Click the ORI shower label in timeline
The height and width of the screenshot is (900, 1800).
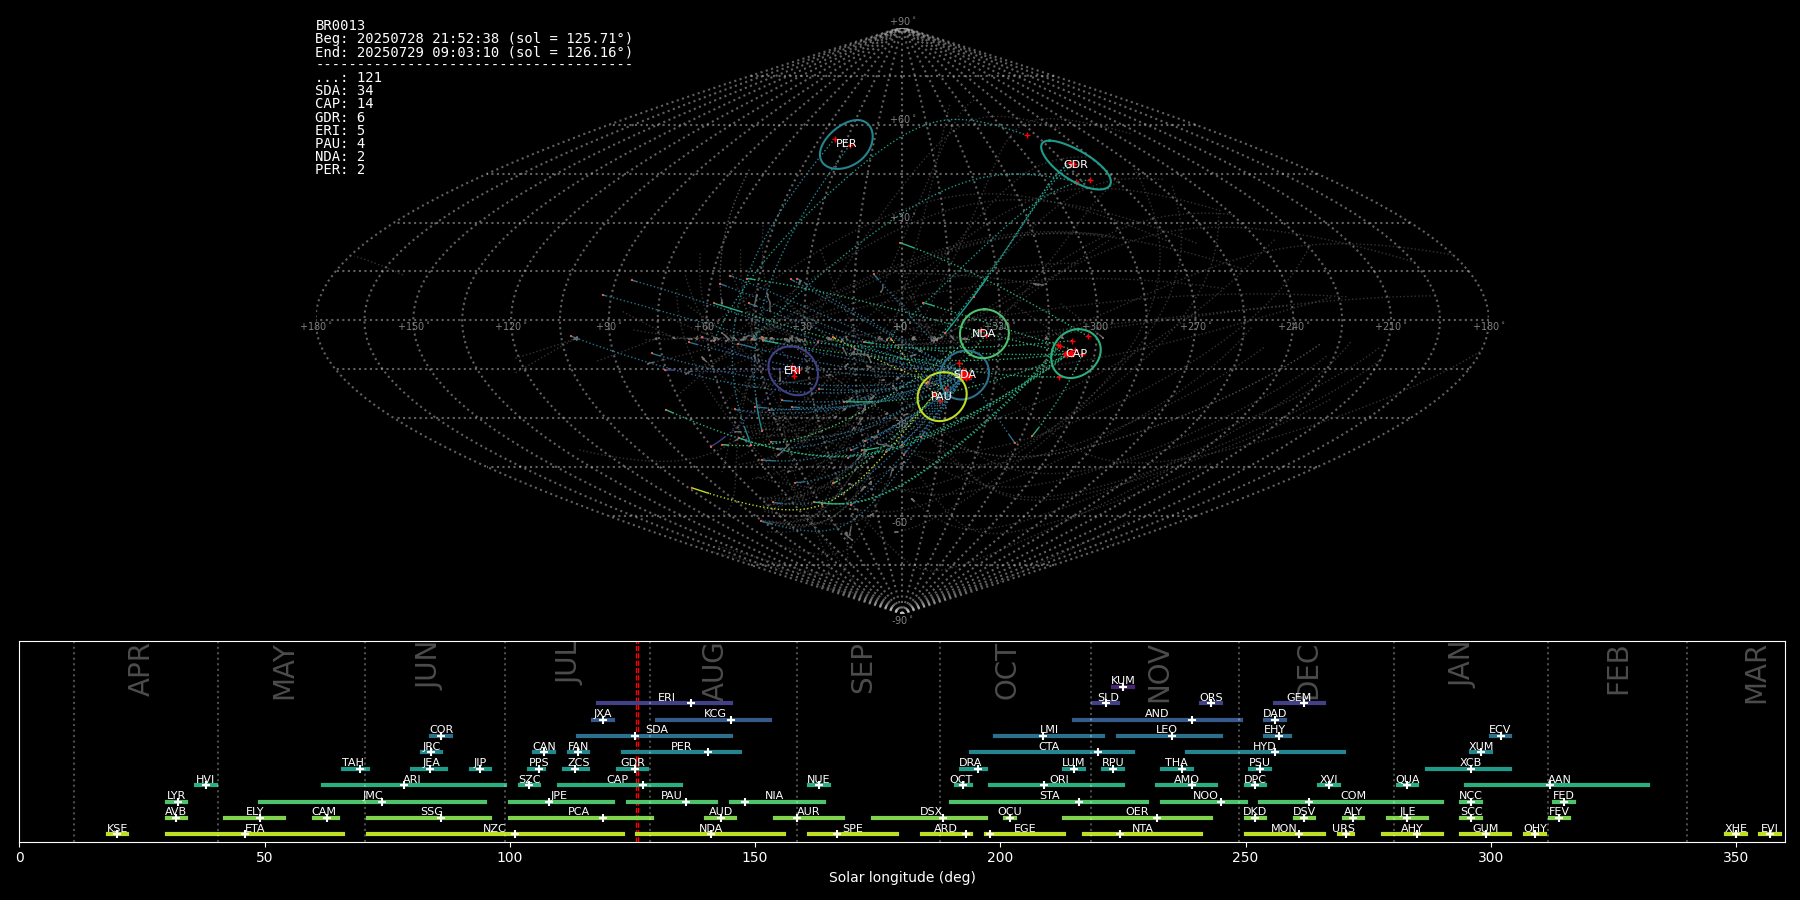coord(1059,780)
